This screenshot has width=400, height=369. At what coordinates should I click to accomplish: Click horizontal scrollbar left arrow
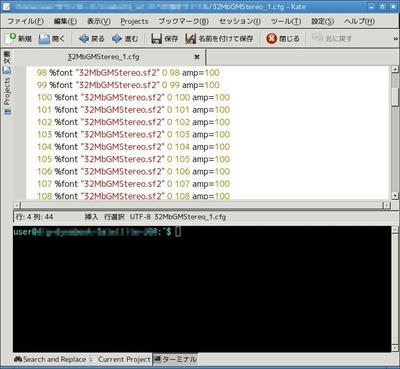point(17,205)
